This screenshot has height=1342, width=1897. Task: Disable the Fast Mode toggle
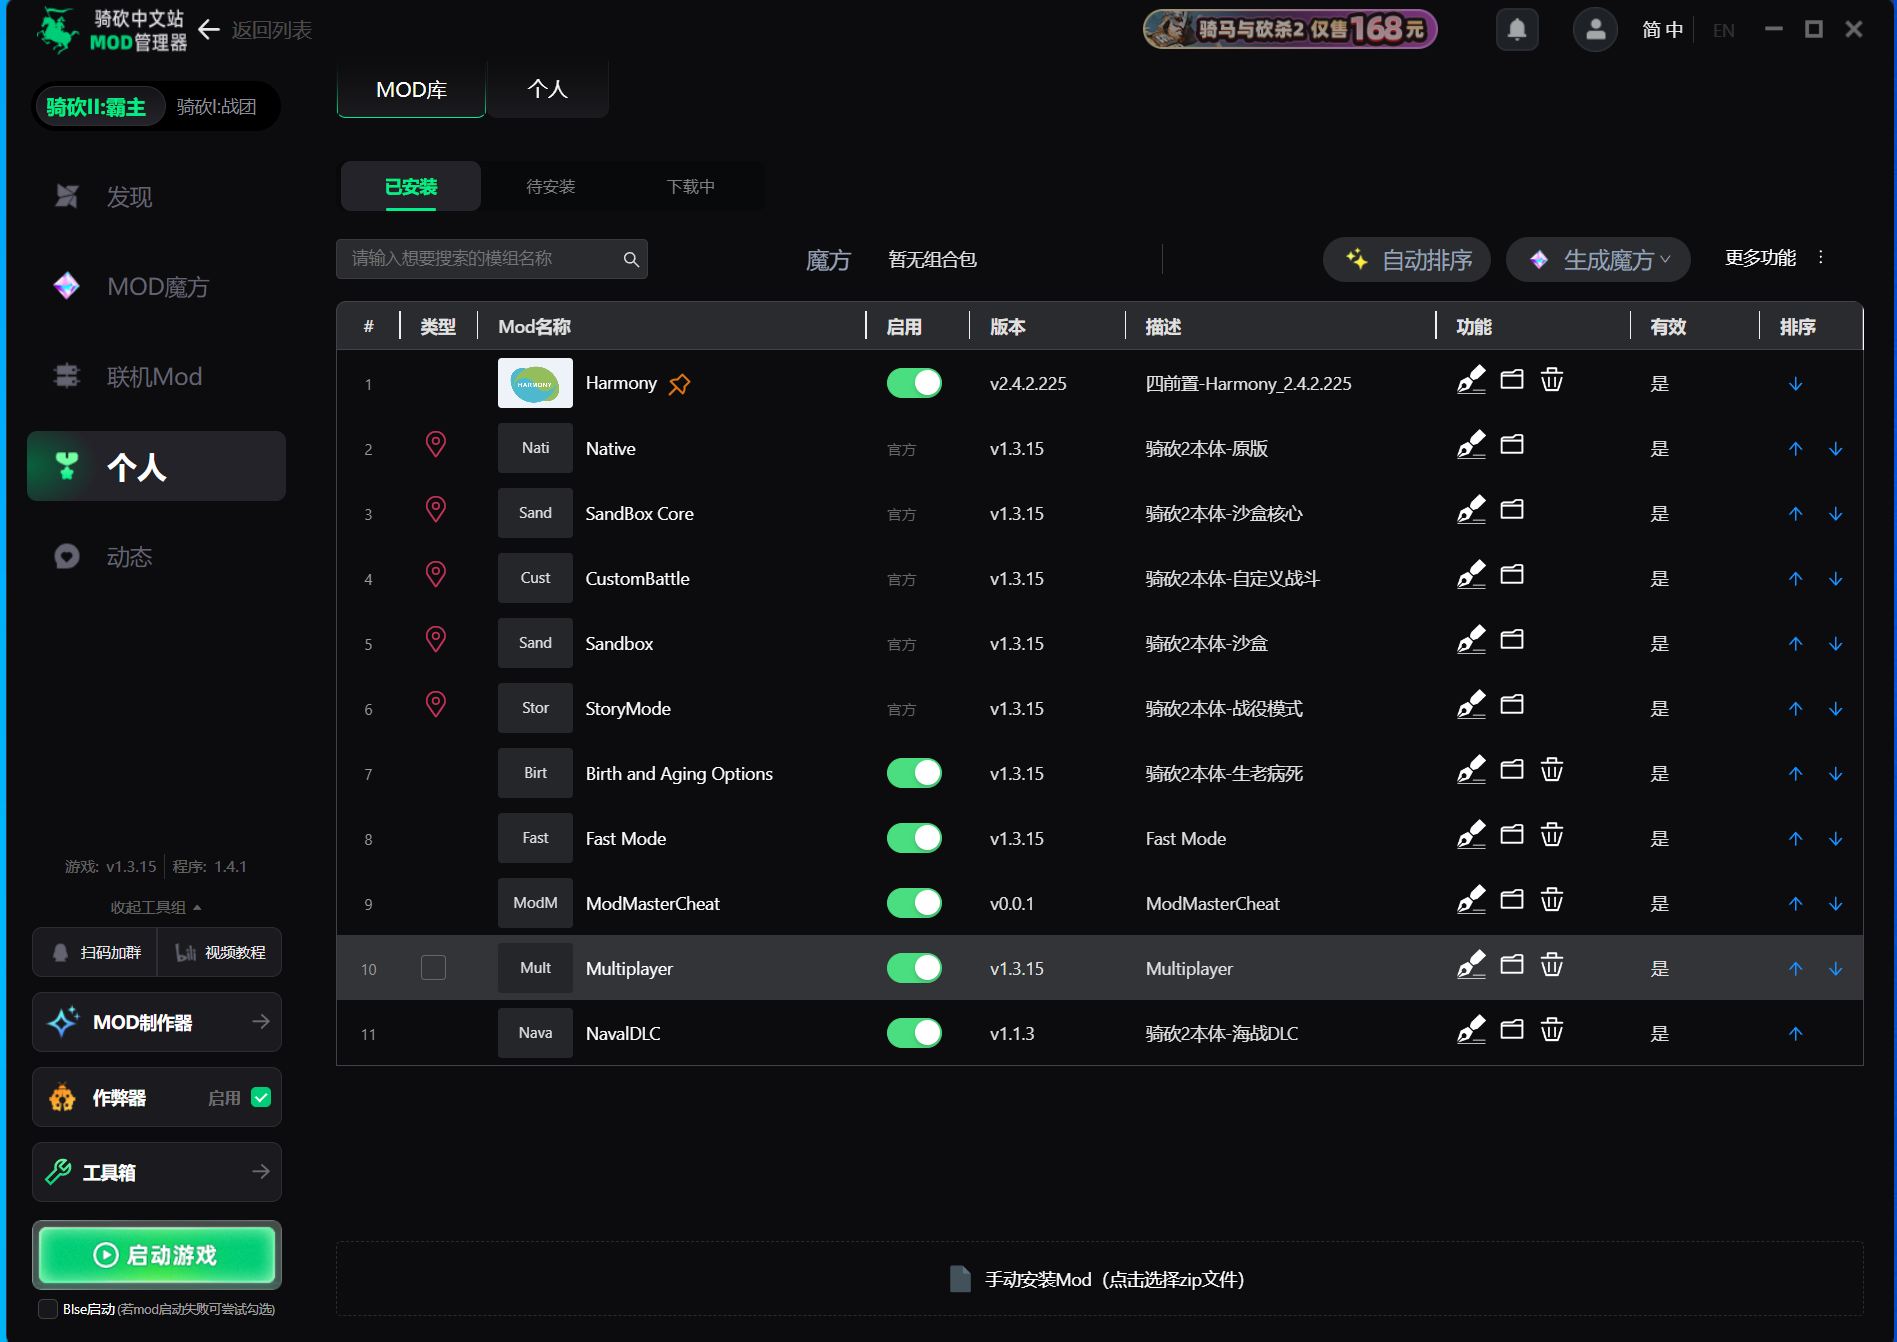coord(914,838)
